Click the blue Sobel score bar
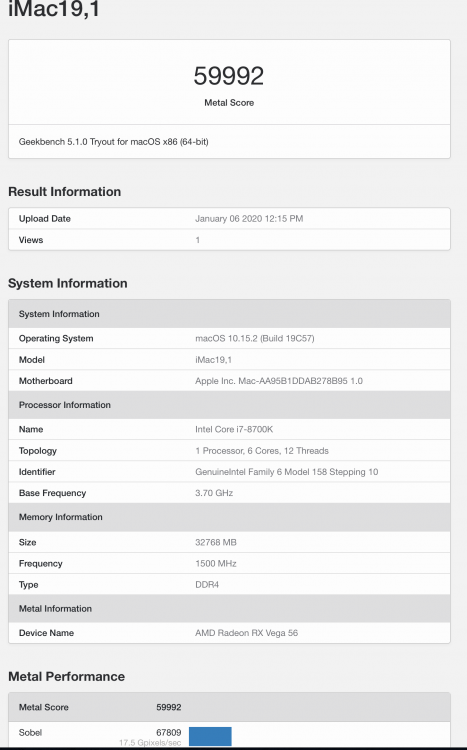This screenshot has height=750, width=467. click(x=210, y=736)
